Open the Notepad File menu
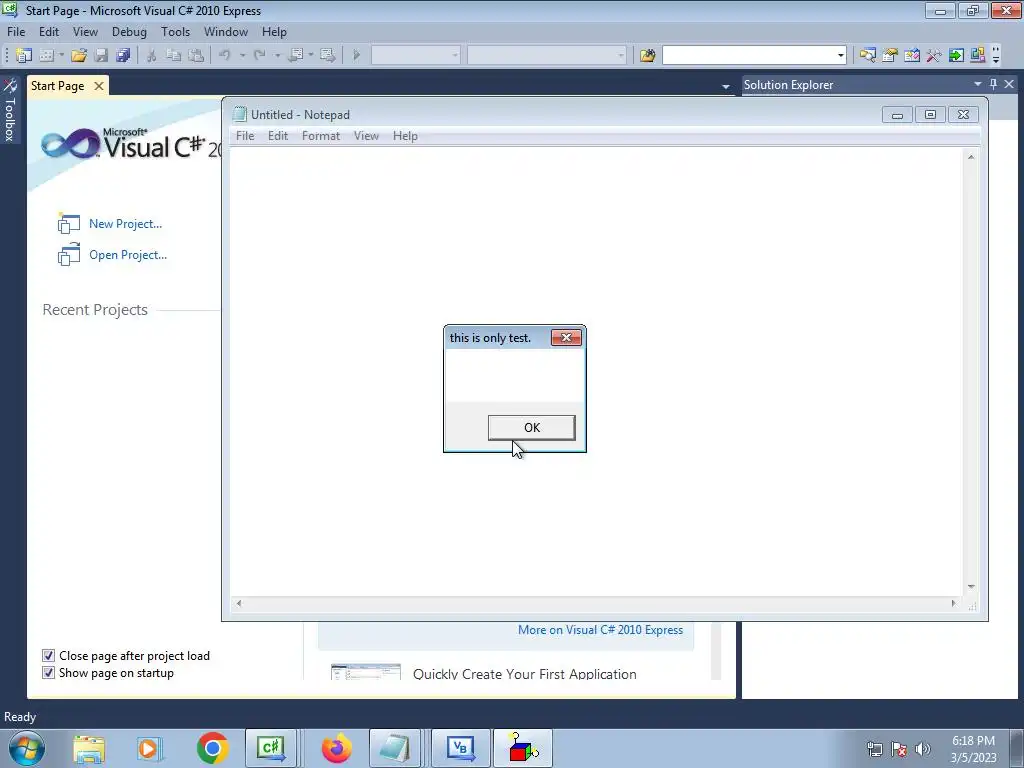 coord(245,136)
